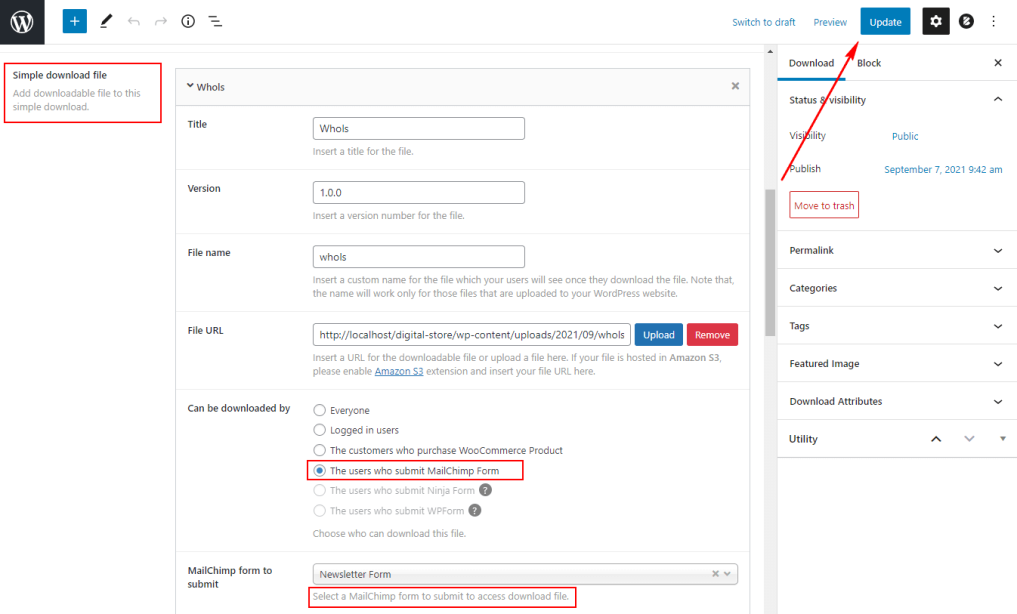Select users who submit WPForm
The image size is (1017, 614).
click(x=319, y=510)
